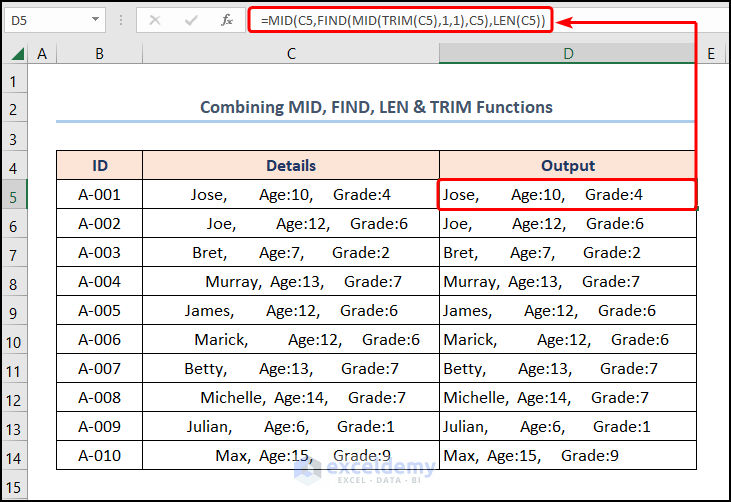Select the Output cell for Jose

pos(567,194)
